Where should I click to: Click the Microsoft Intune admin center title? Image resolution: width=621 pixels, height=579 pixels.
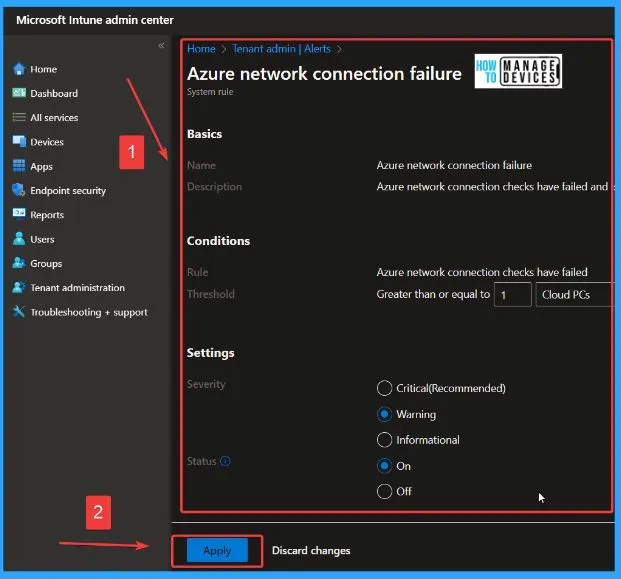95,20
